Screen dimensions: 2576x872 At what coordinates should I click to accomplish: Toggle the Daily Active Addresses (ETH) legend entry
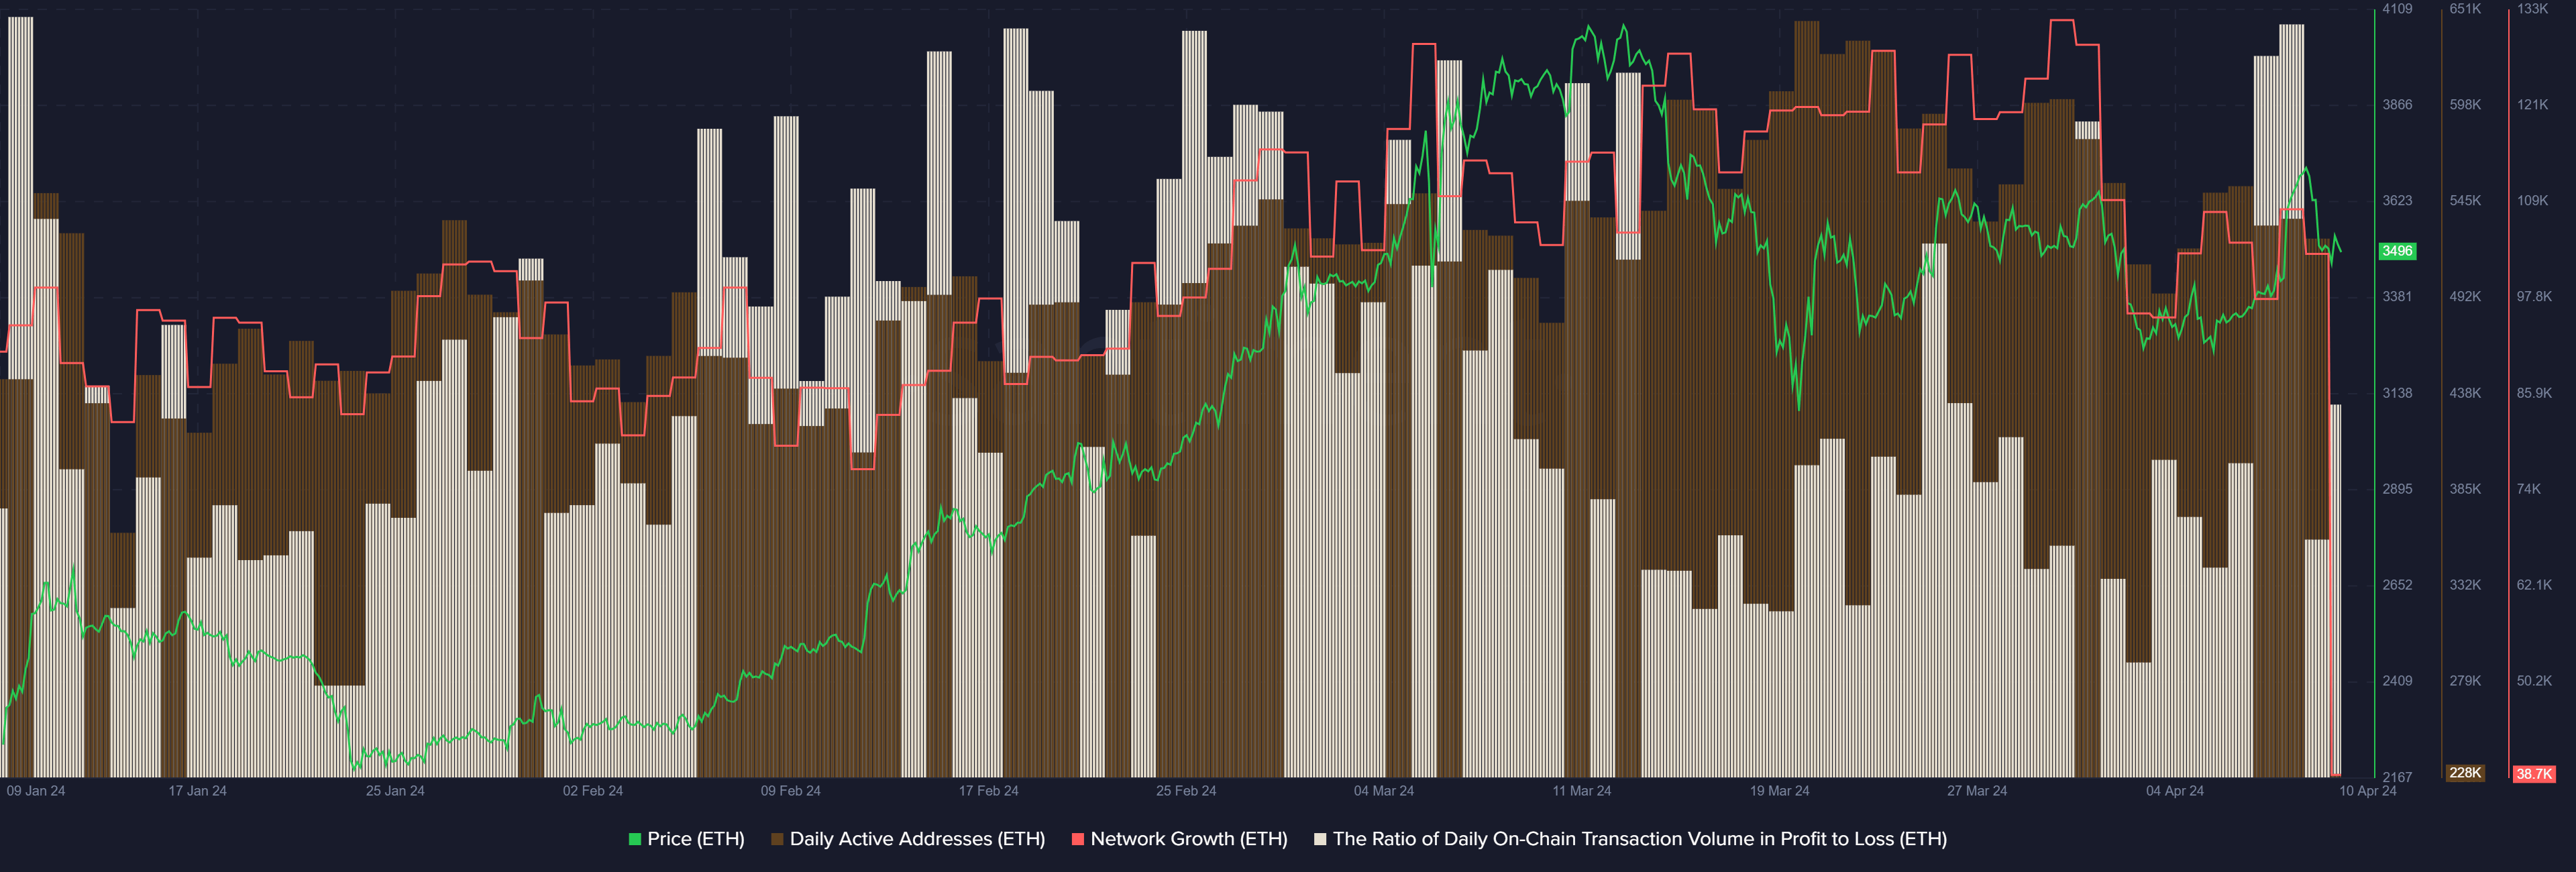pos(908,839)
